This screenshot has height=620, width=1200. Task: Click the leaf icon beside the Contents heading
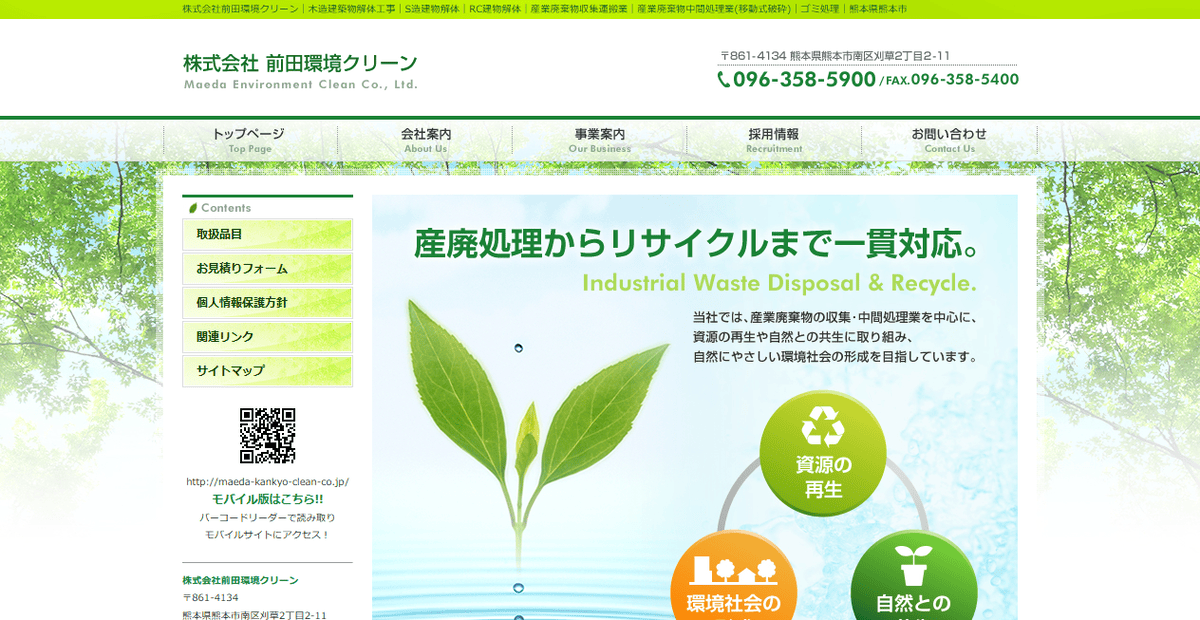tap(192, 206)
